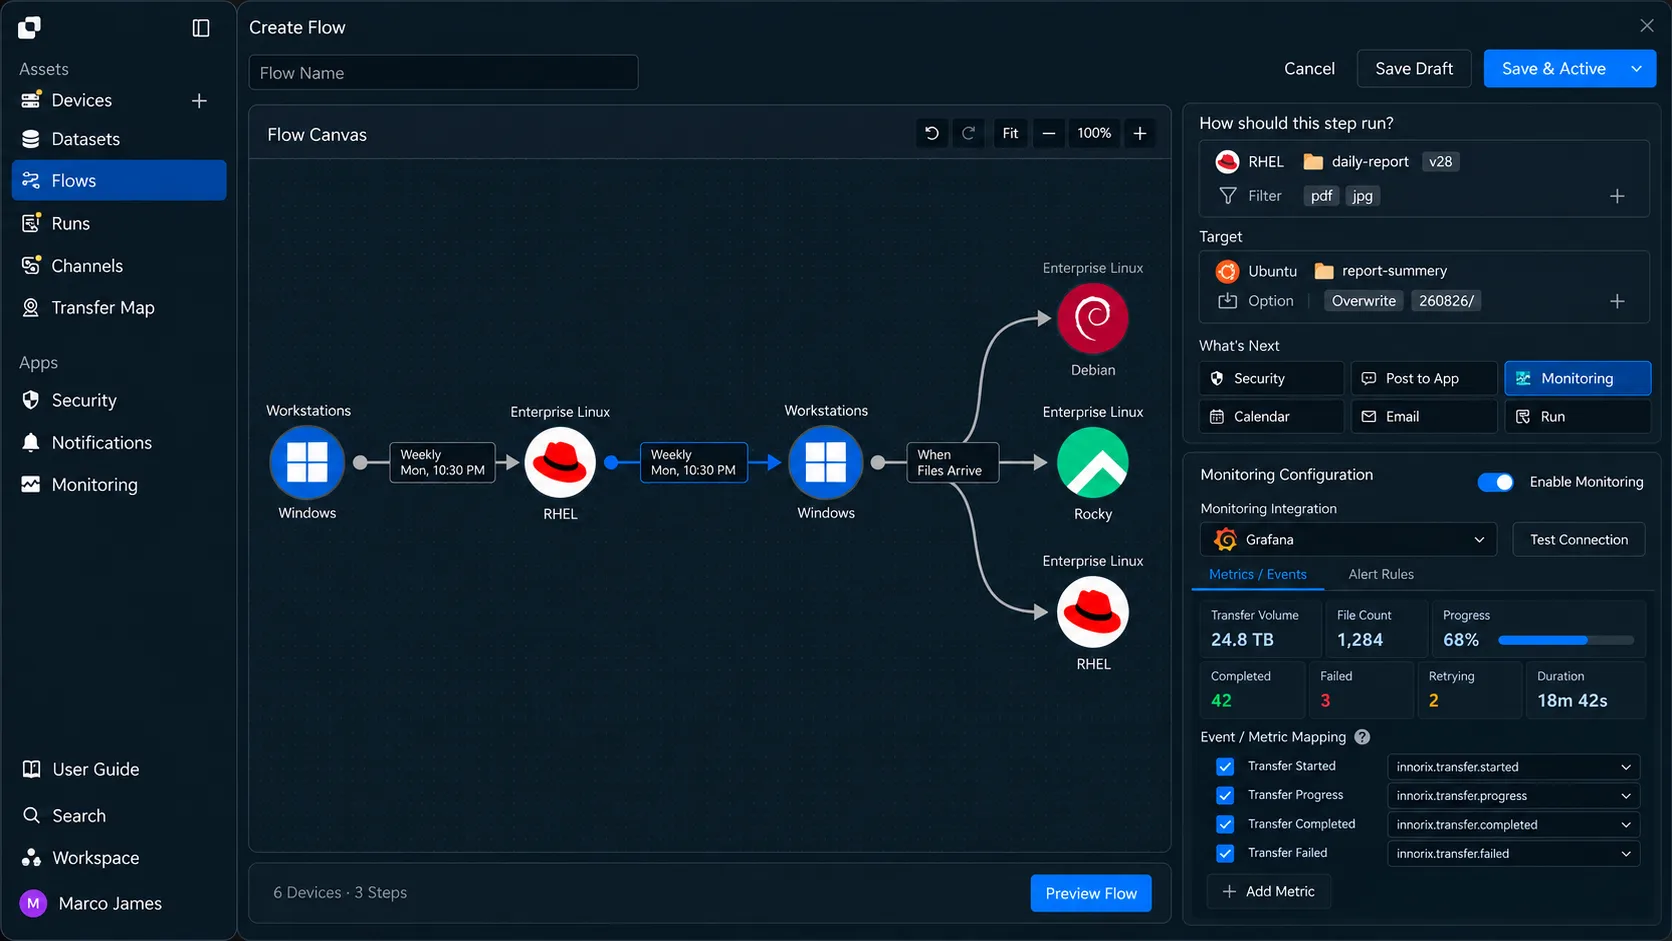Click the RHEL source icon in step panel
1672x941 pixels.
(x=1227, y=162)
